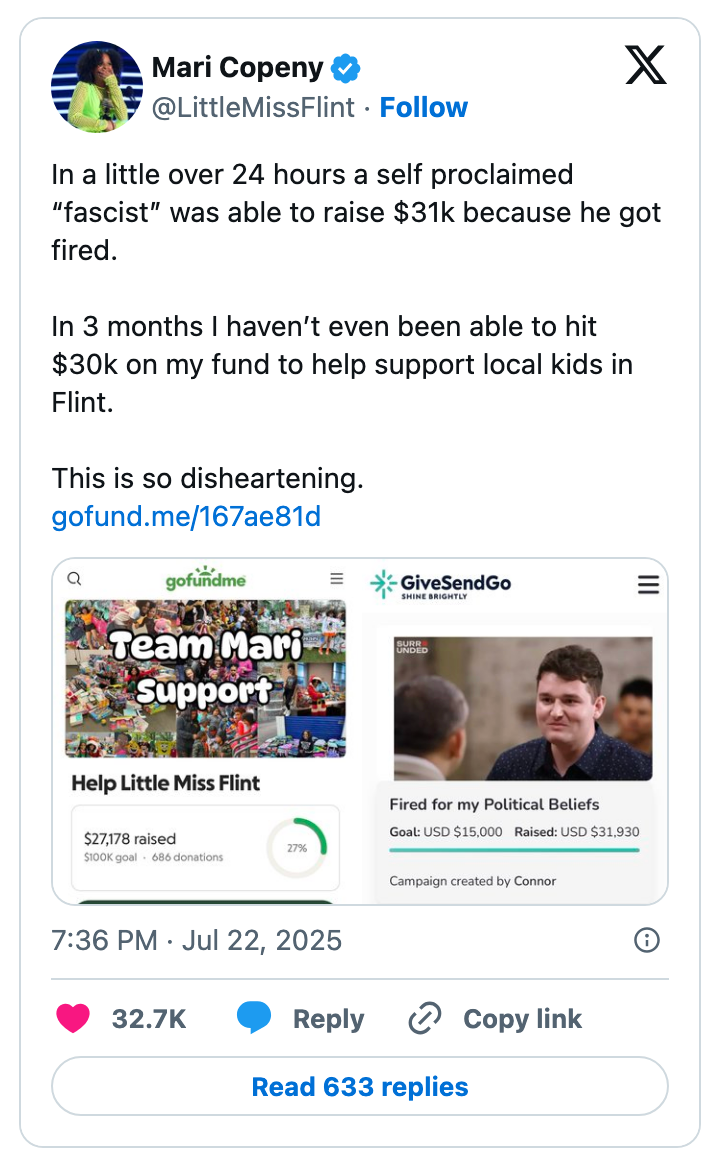Image resolution: width=726 pixels, height=1166 pixels.
Task: Click the Mari Copeny display name
Action: tap(237, 68)
